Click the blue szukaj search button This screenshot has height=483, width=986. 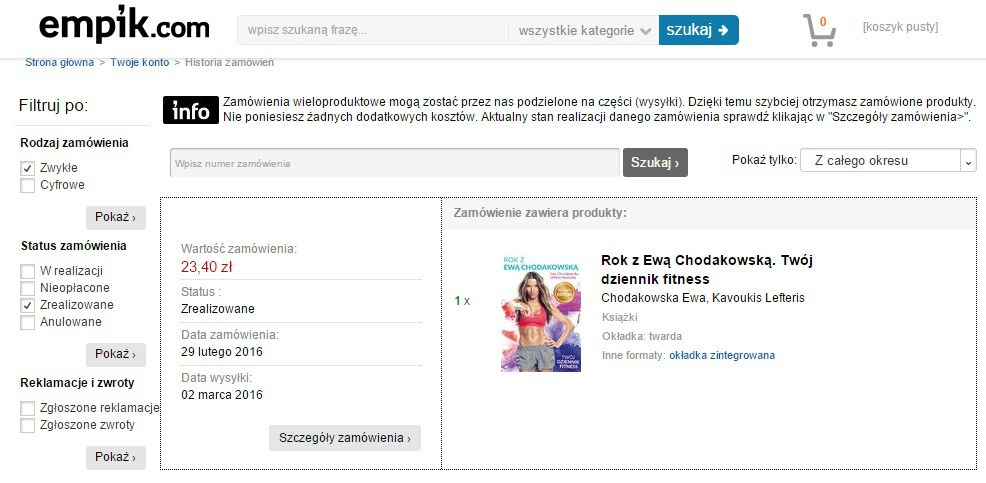pyautogui.click(x=699, y=30)
